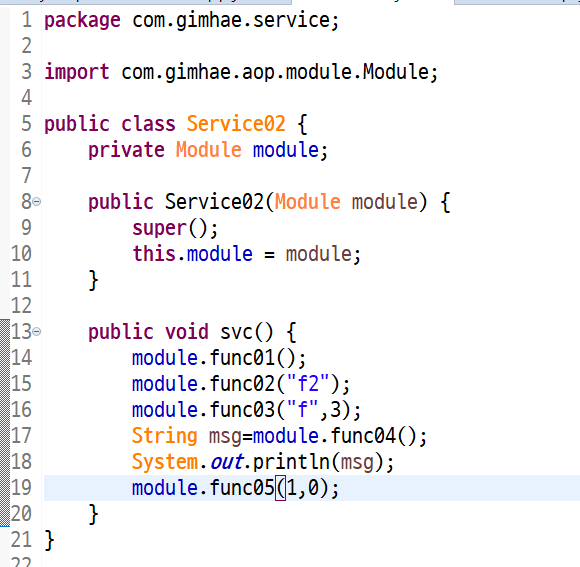The width and height of the screenshot is (580, 567).
Task: Click italic 'out' field on line 18
Action: click(x=226, y=462)
